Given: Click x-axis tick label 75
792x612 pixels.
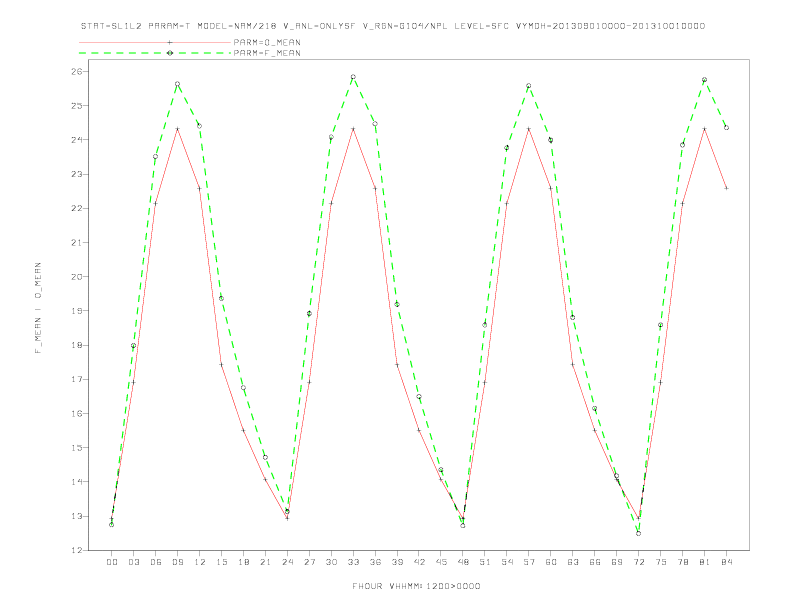Looking at the screenshot, I should point(661,562).
